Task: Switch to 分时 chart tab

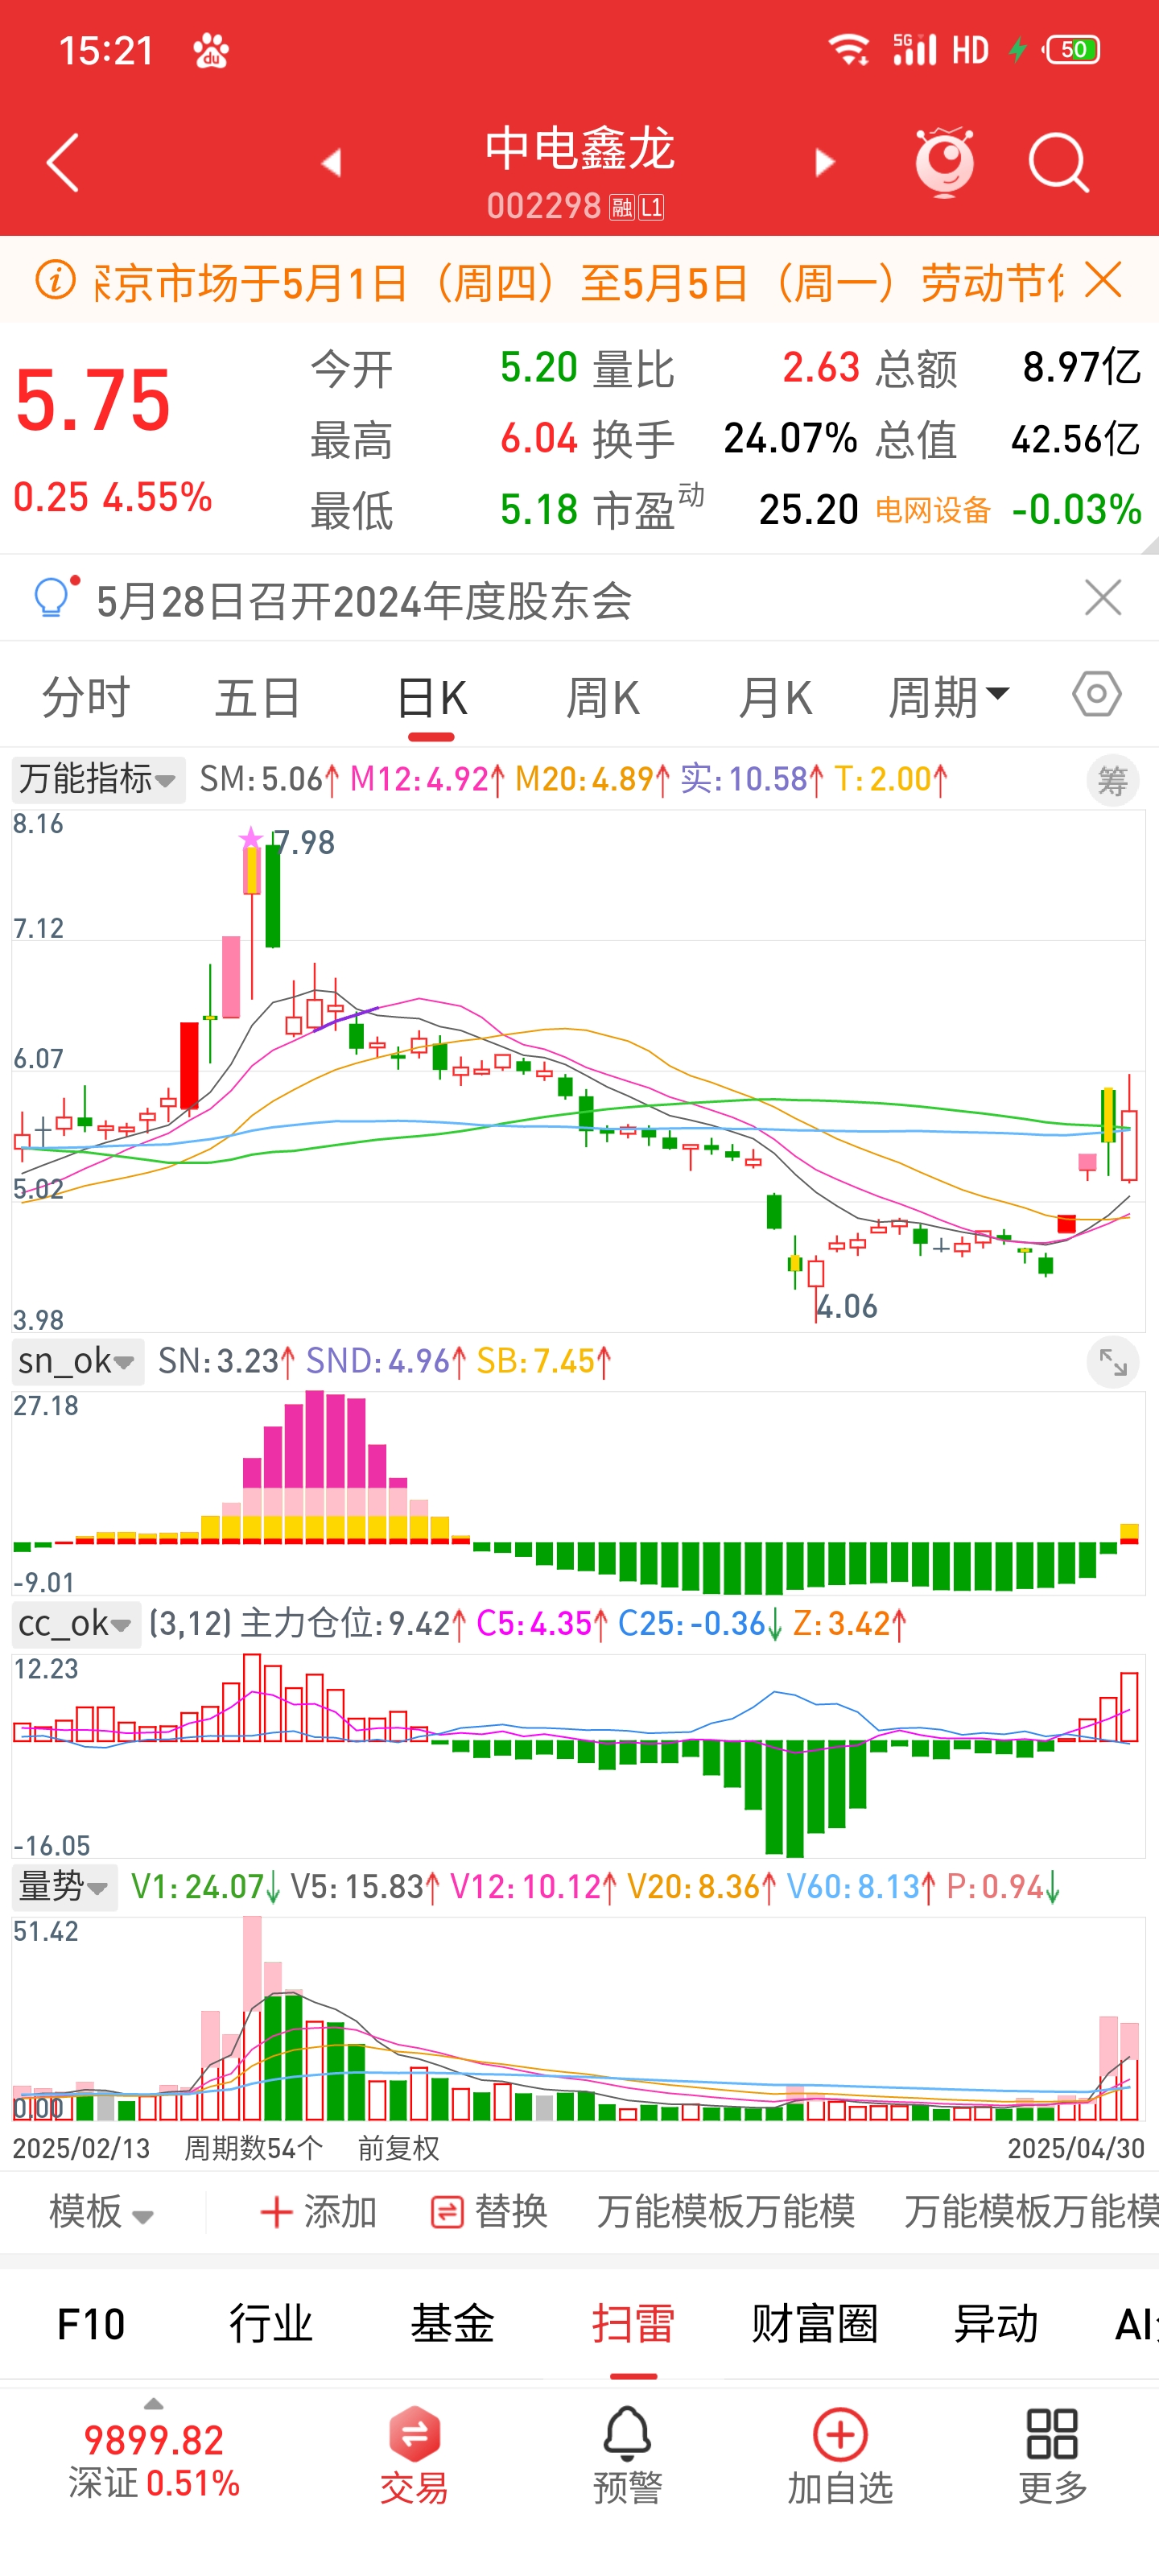Action: pyautogui.click(x=86, y=697)
